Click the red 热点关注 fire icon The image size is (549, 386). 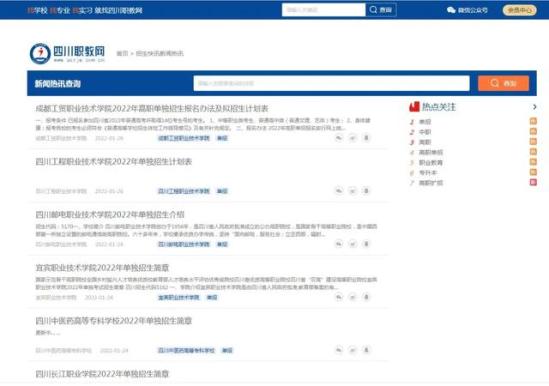pos(414,107)
